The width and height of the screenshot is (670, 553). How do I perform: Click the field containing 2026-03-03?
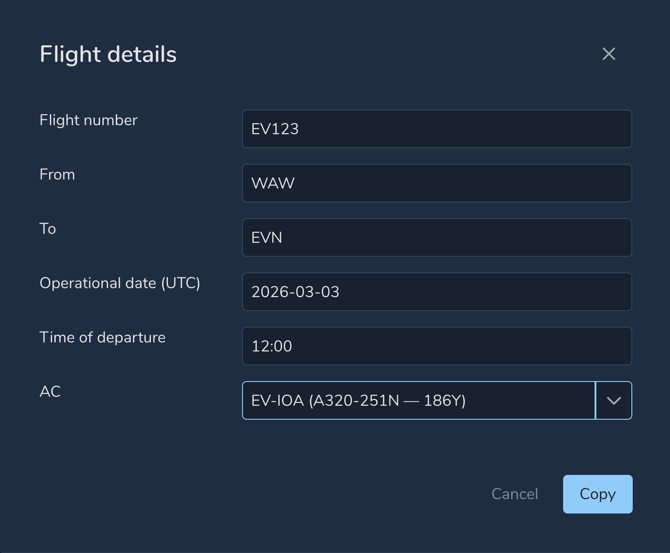[x=436, y=292]
